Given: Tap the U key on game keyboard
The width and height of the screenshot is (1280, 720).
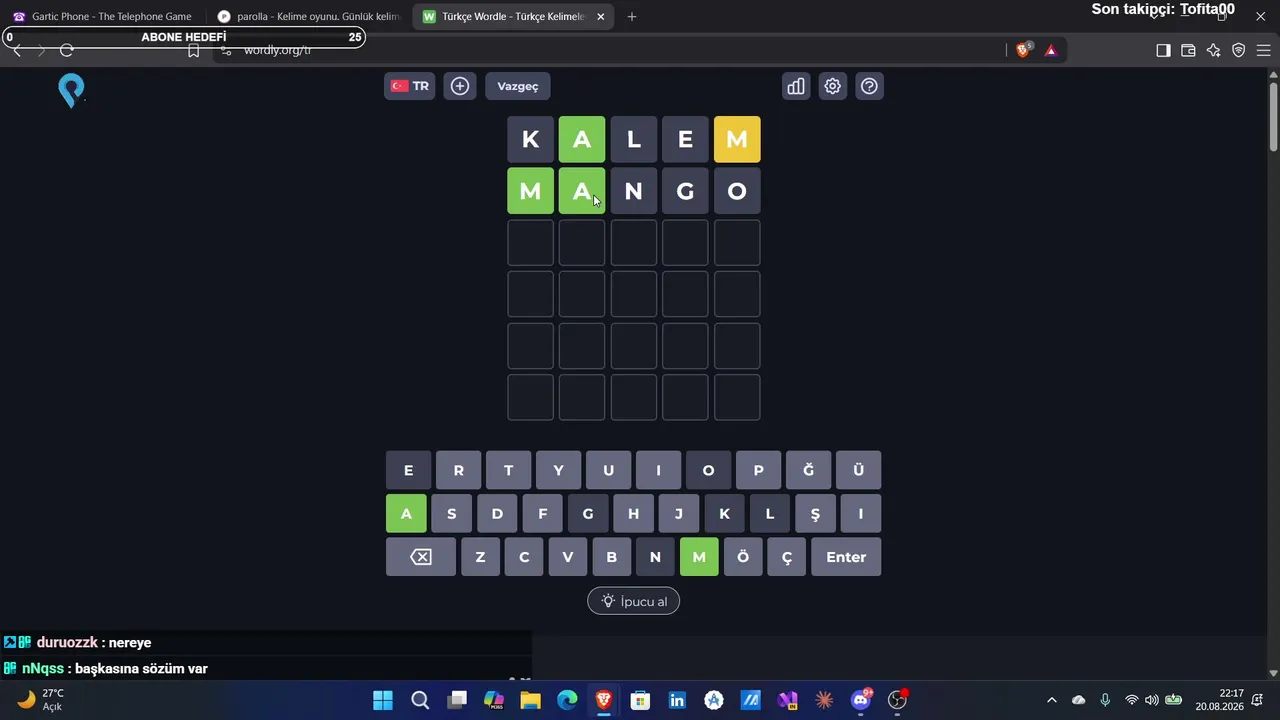Looking at the screenshot, I should click(x=608, y=470).
